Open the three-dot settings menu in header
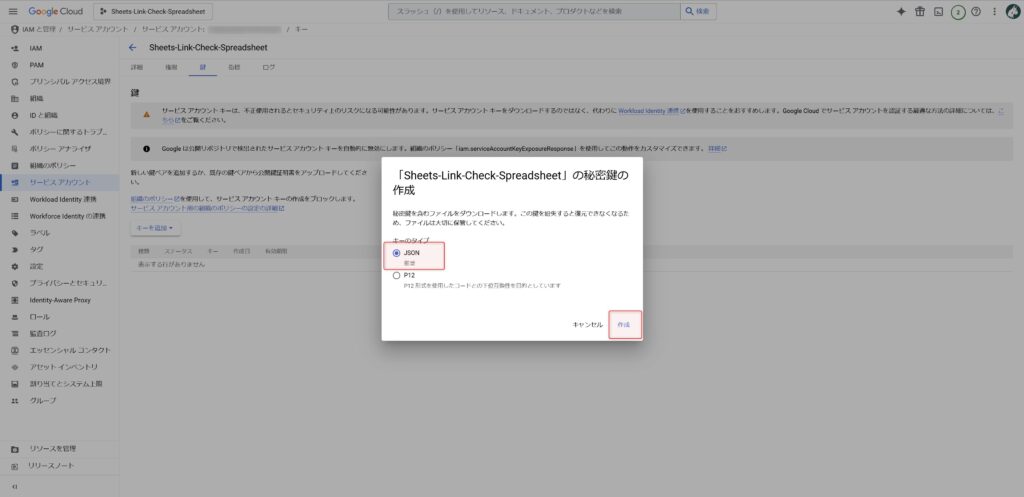Image resolution: width=1024 pixels, height=497 pixels. (992, 11)
